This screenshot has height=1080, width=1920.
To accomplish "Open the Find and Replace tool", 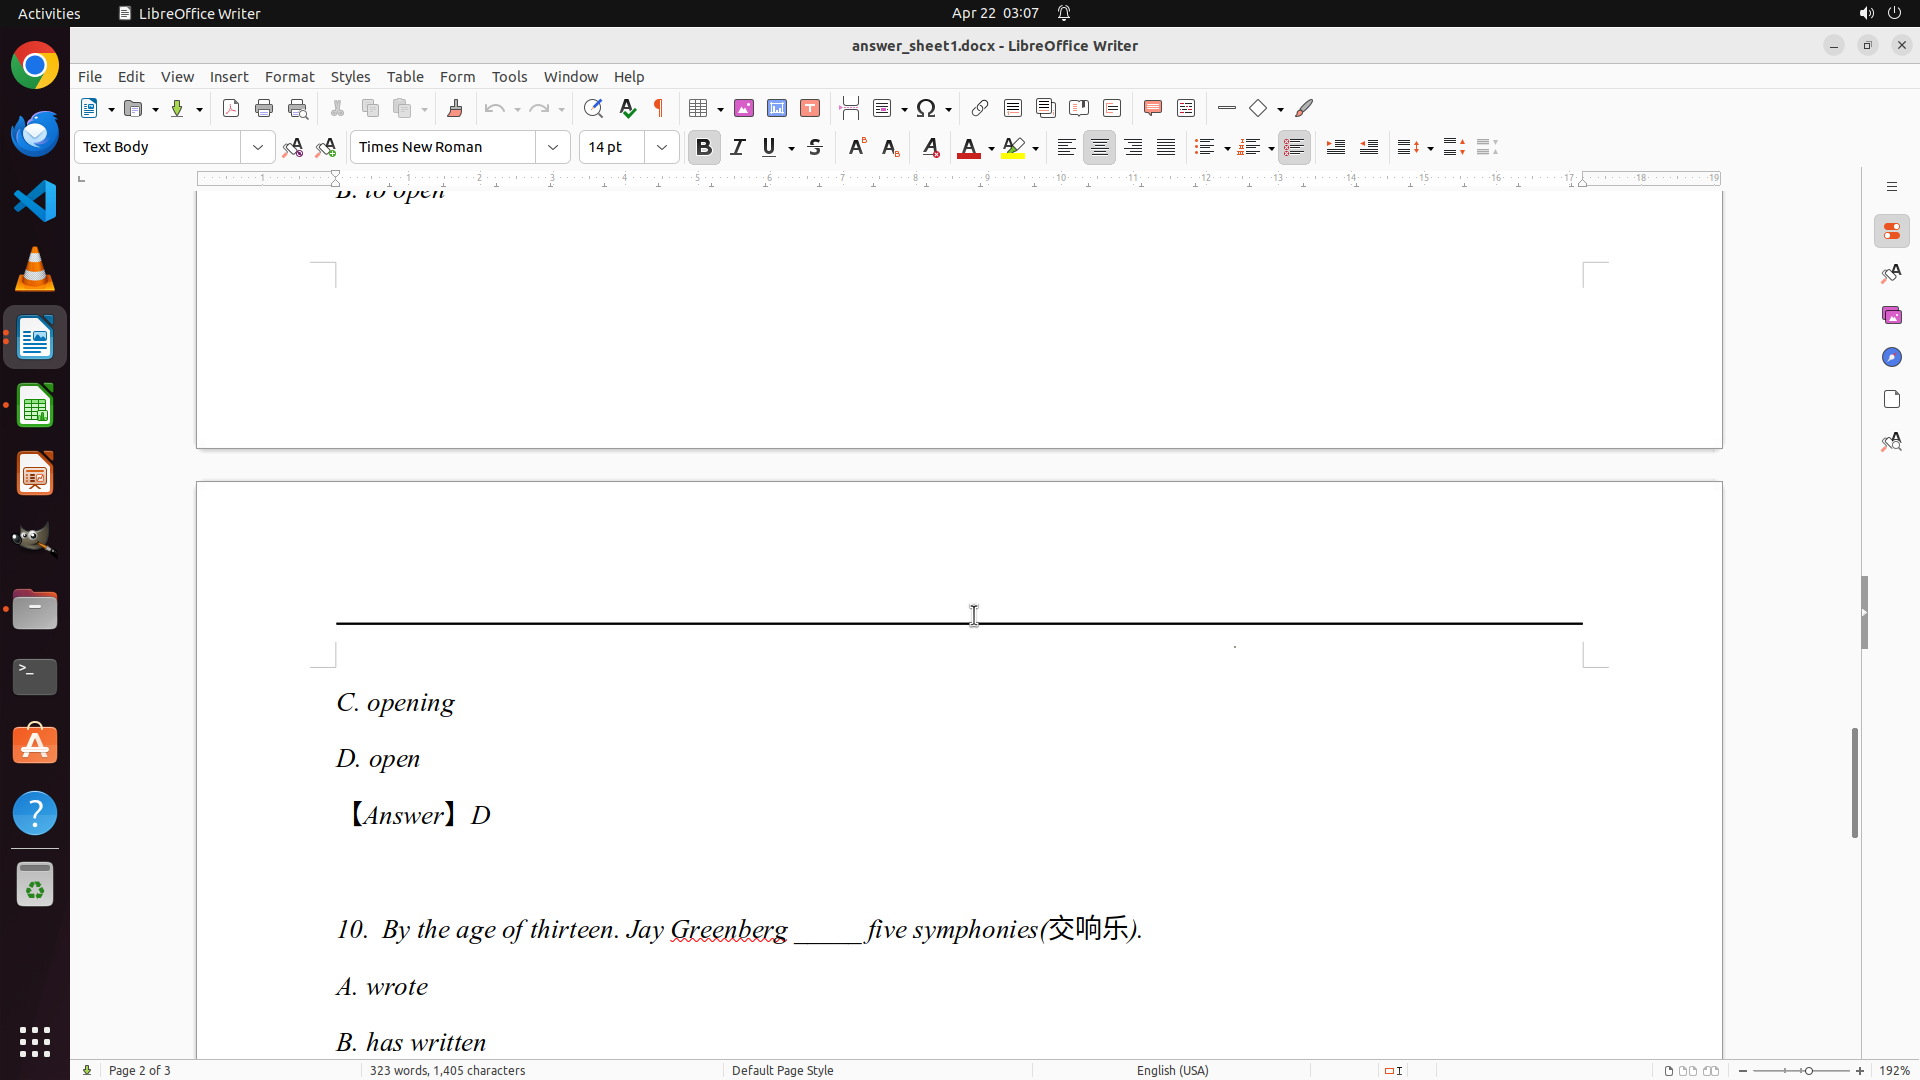I will (593, 108).
